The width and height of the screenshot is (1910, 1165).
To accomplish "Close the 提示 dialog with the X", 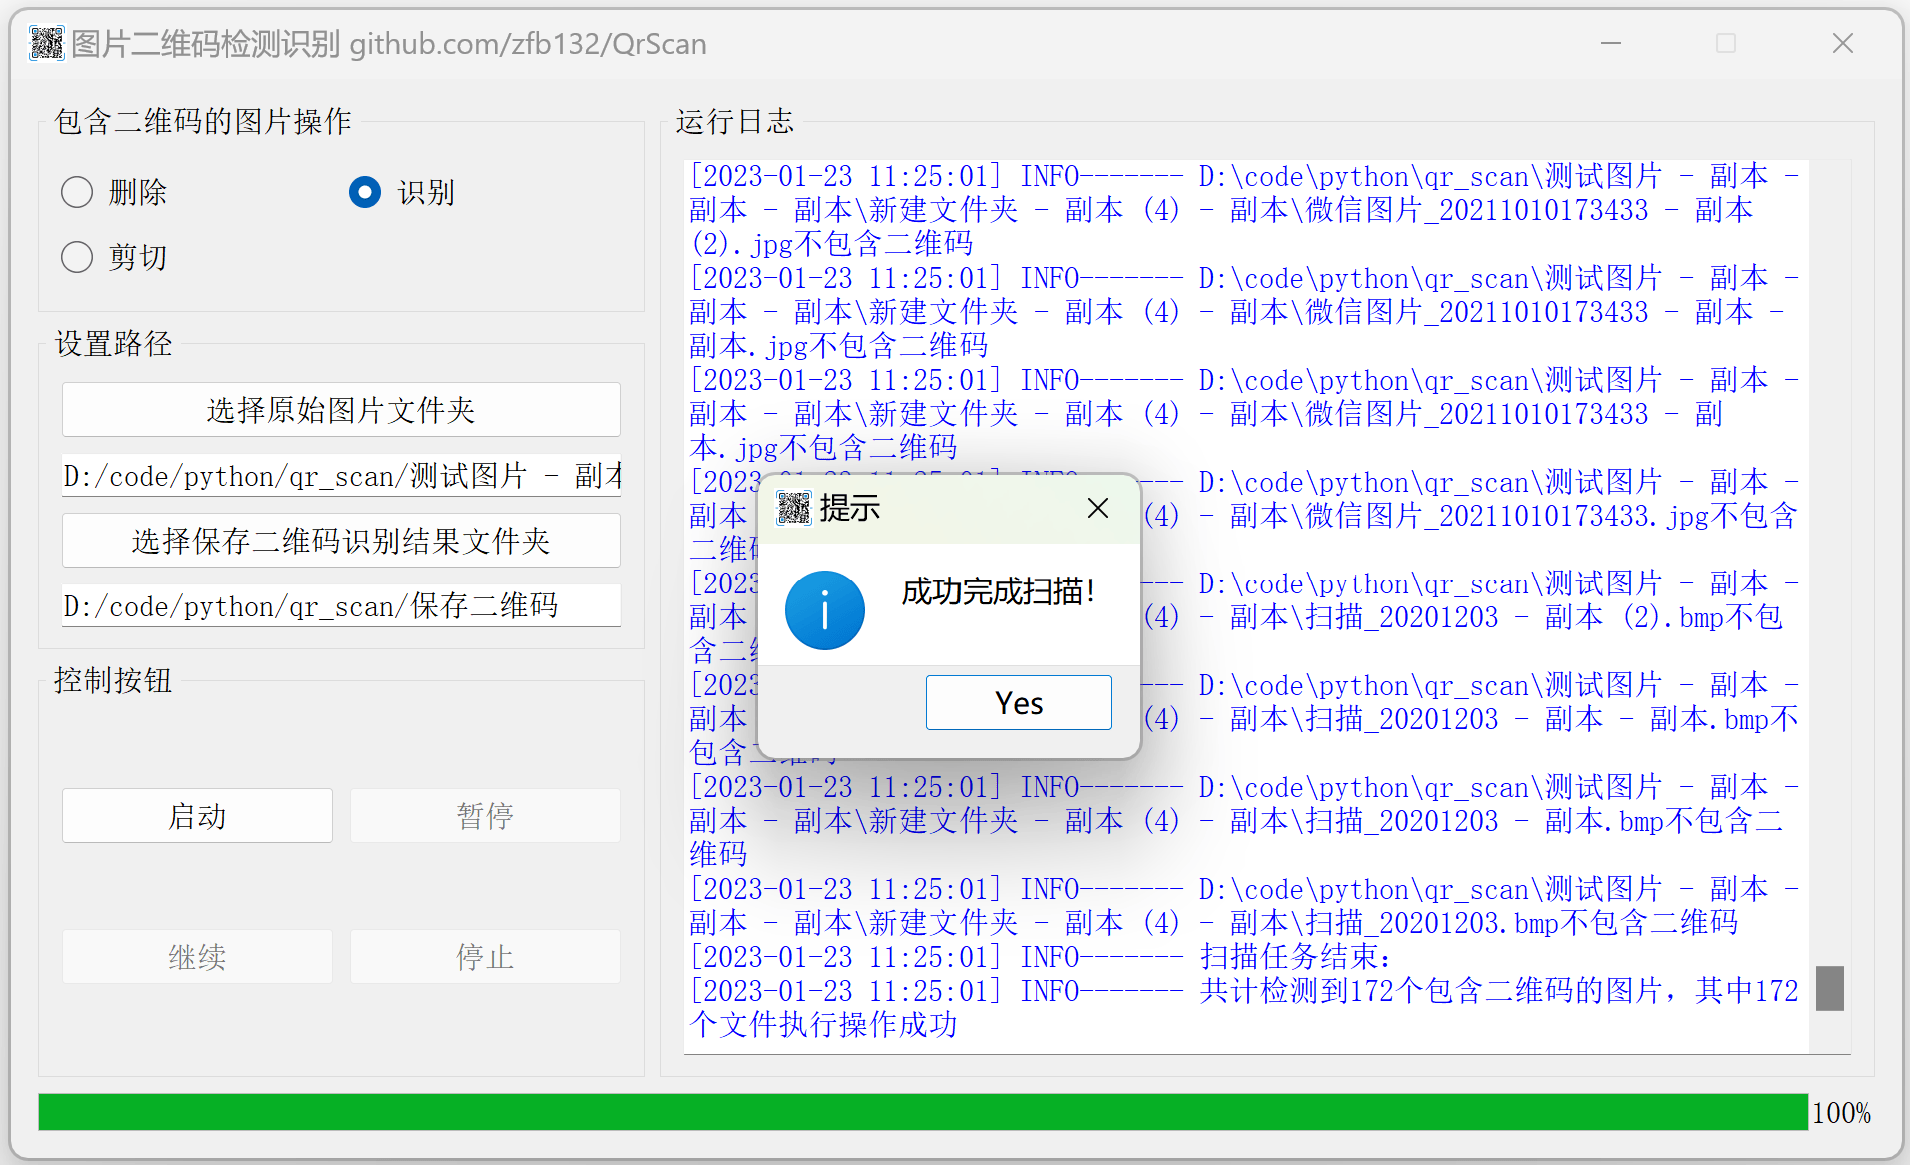I will (x=1097, y=508).
